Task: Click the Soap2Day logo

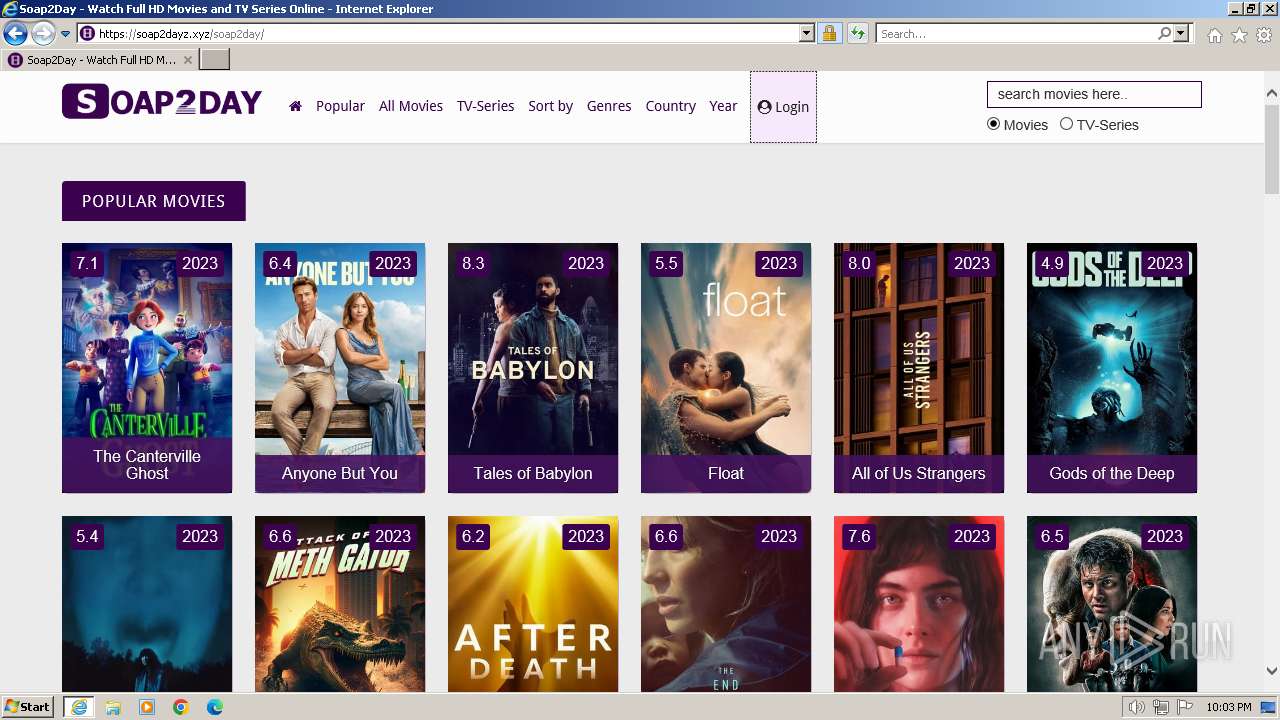Action: [x=162, y=102]
